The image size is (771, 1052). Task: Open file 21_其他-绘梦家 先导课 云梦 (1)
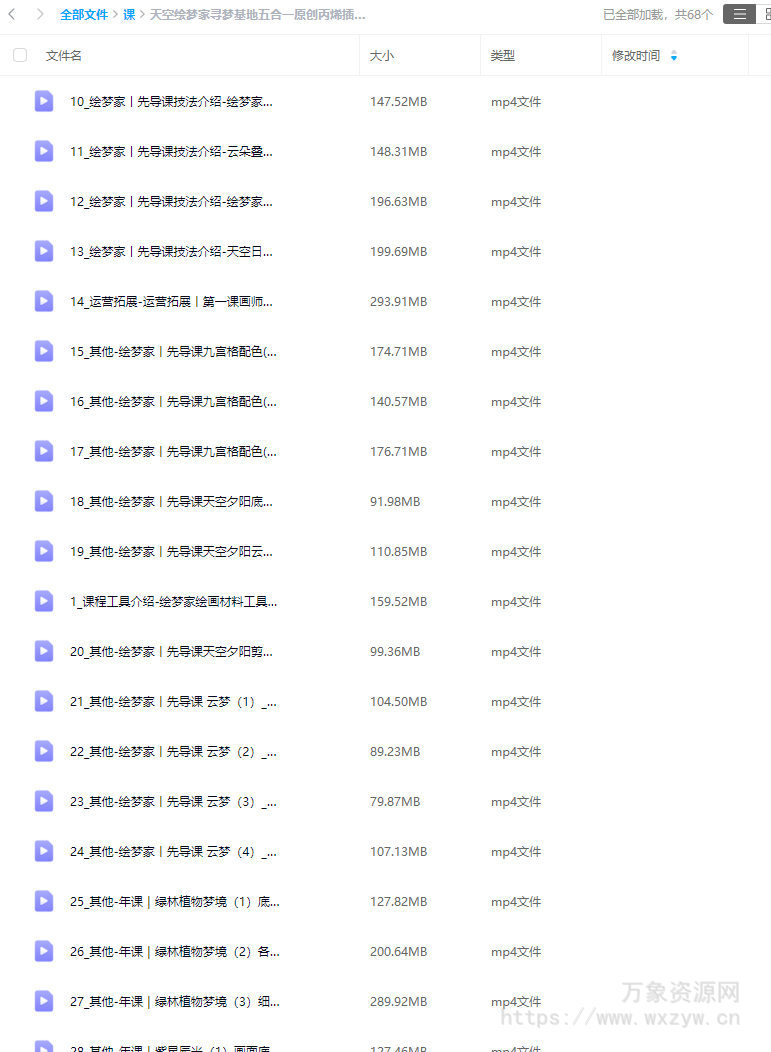173,702
